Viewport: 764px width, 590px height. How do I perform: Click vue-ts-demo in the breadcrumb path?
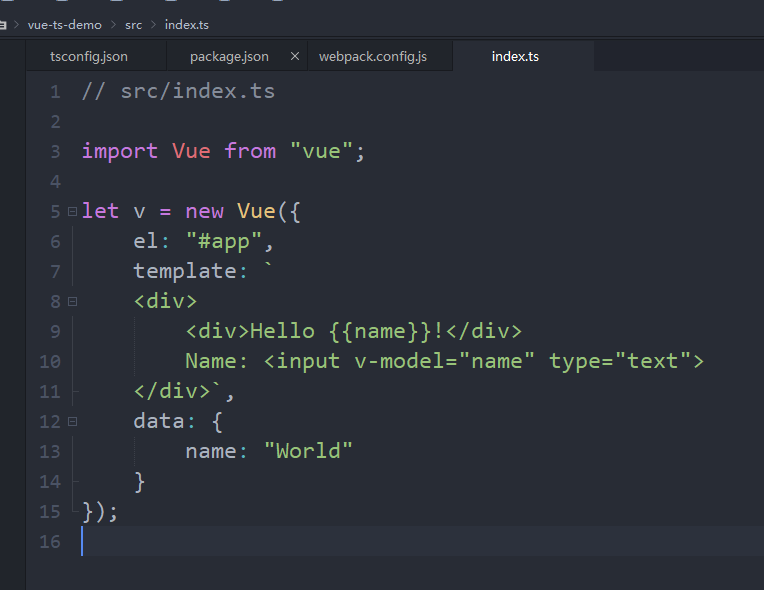pyautogui.click(x=64, y=24)
